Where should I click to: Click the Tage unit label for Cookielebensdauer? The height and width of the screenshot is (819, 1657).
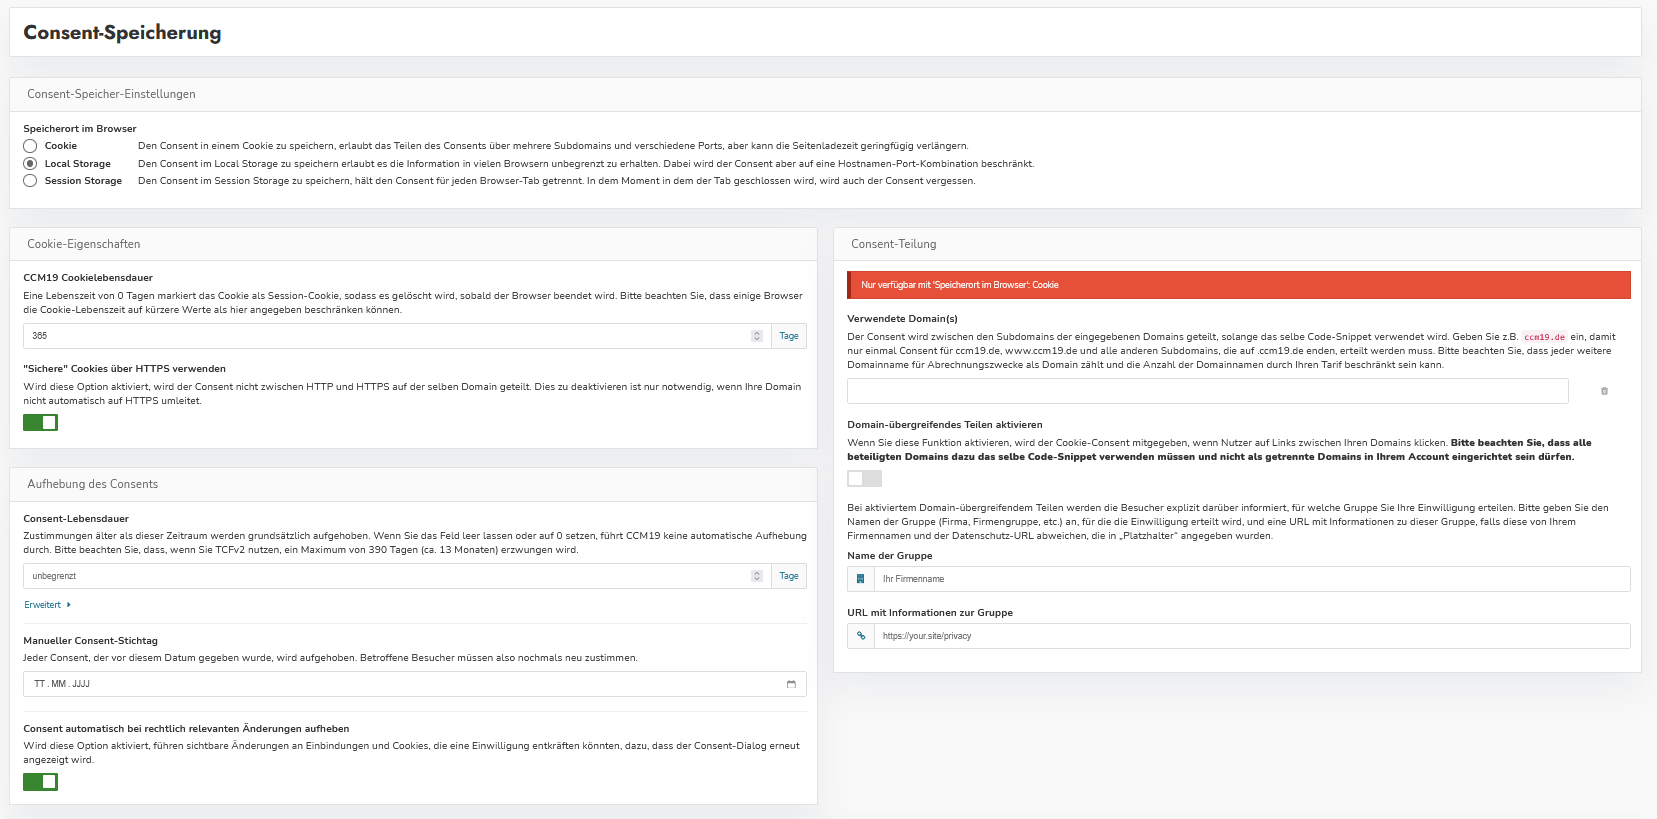[x=788, y=336]
